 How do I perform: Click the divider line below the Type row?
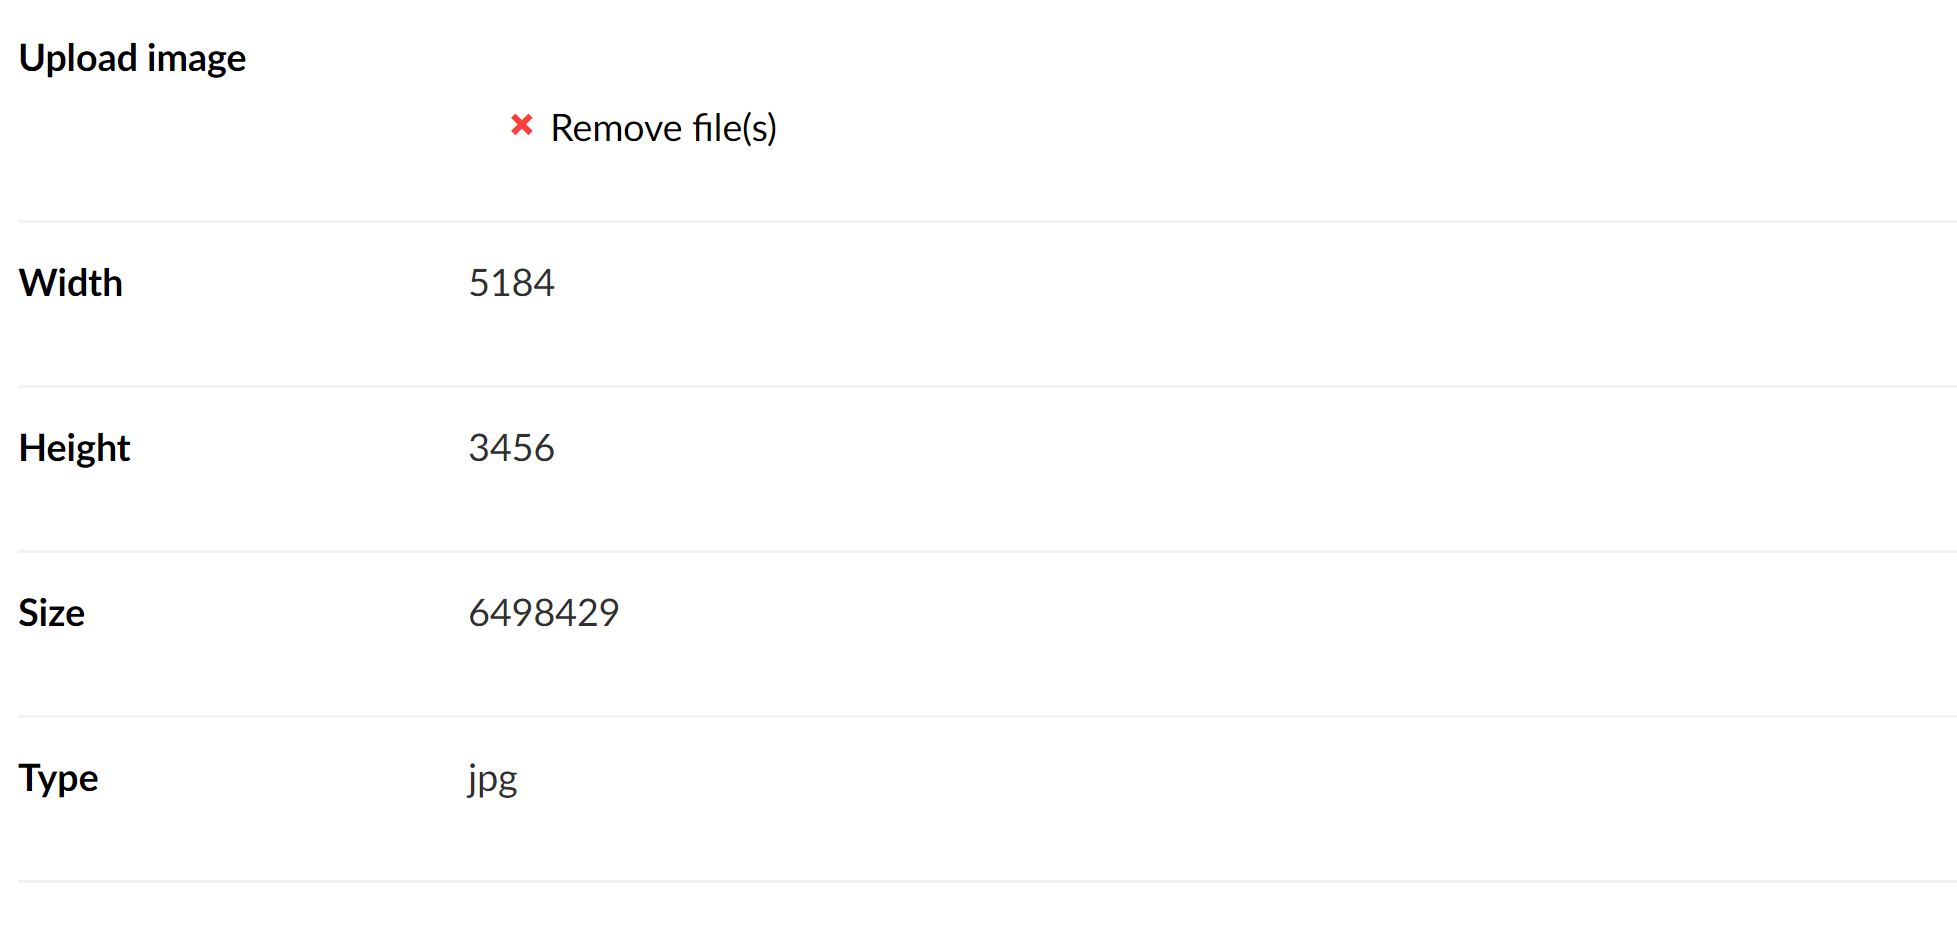[980, 881]
